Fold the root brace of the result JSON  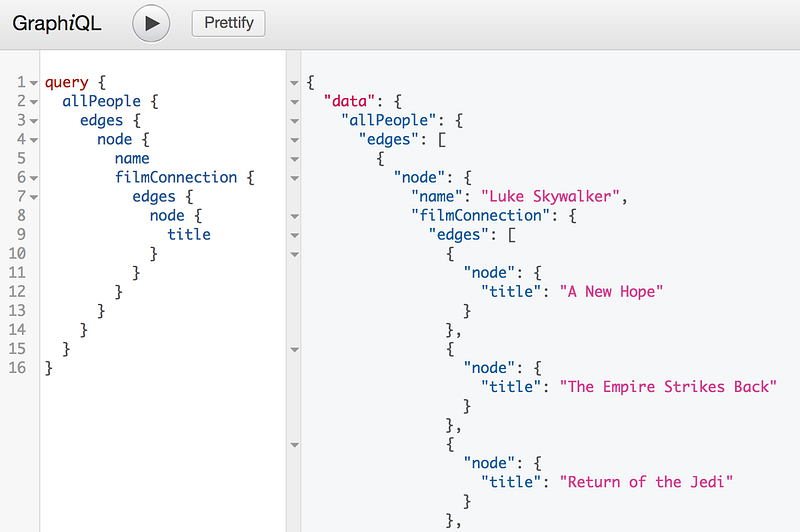294,83
